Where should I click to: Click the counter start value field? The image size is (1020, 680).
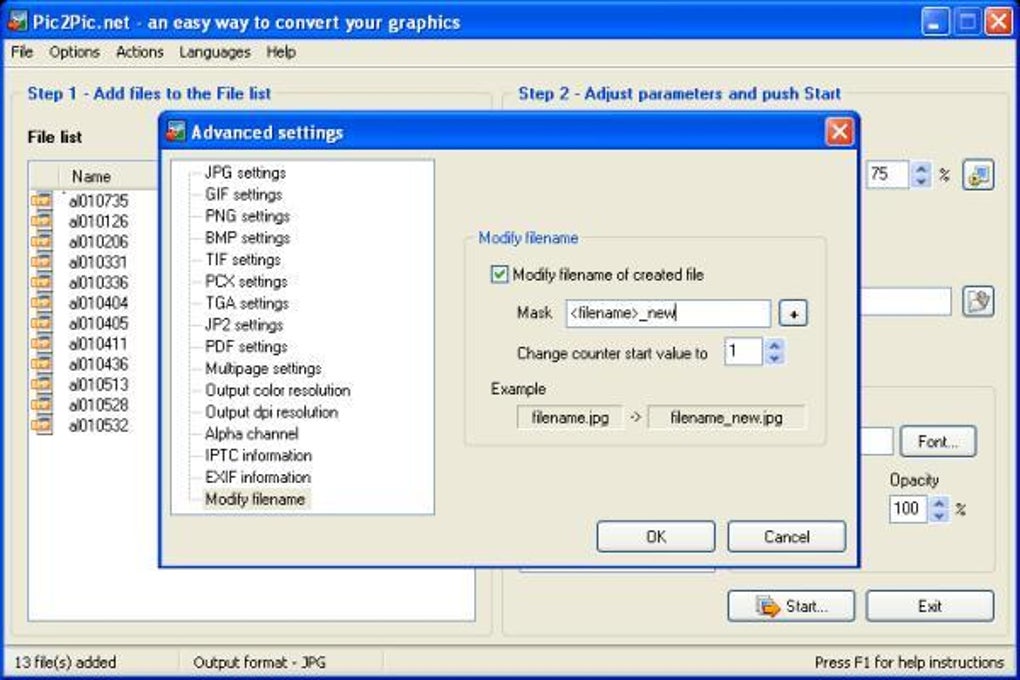point(742,351)
